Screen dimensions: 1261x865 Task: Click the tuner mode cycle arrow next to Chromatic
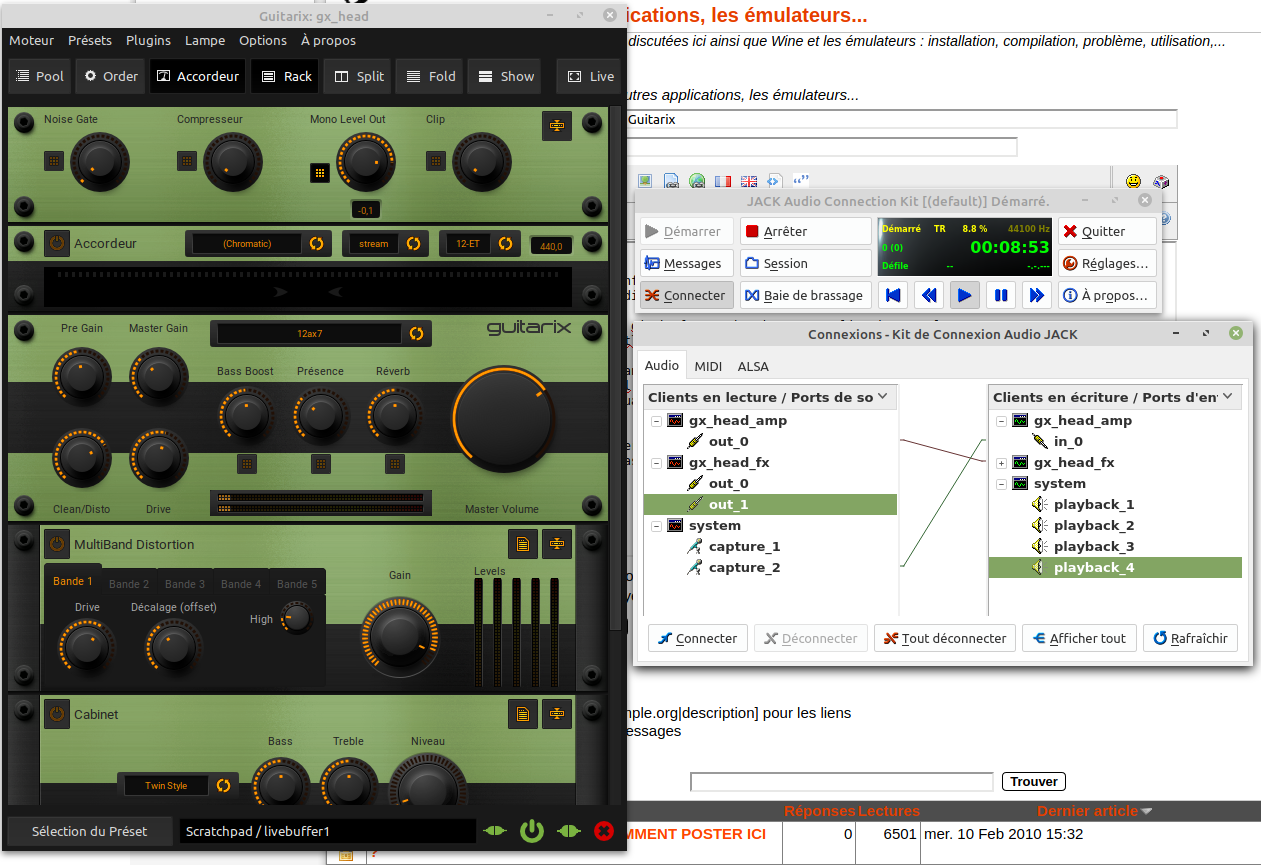coord(317,243)
